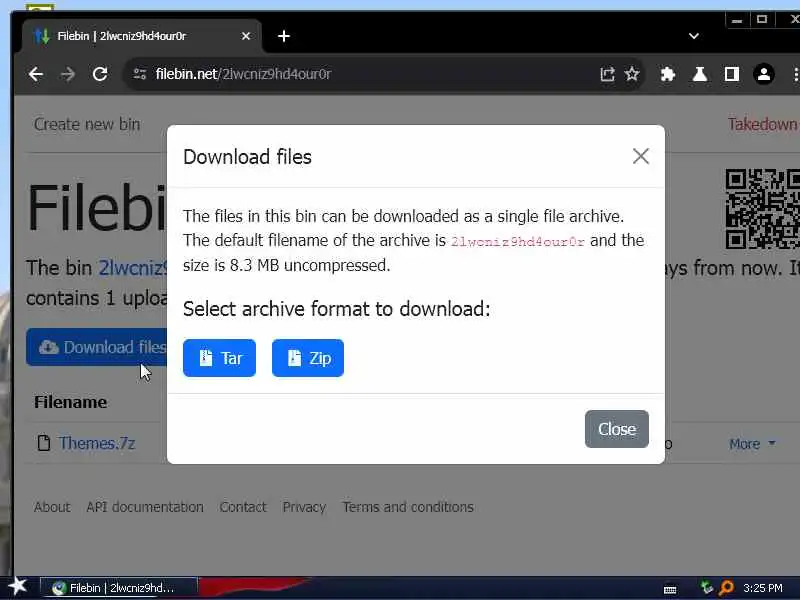Download the bin as a Zip archive
800x600 pixels.
[x=308, y=358]
